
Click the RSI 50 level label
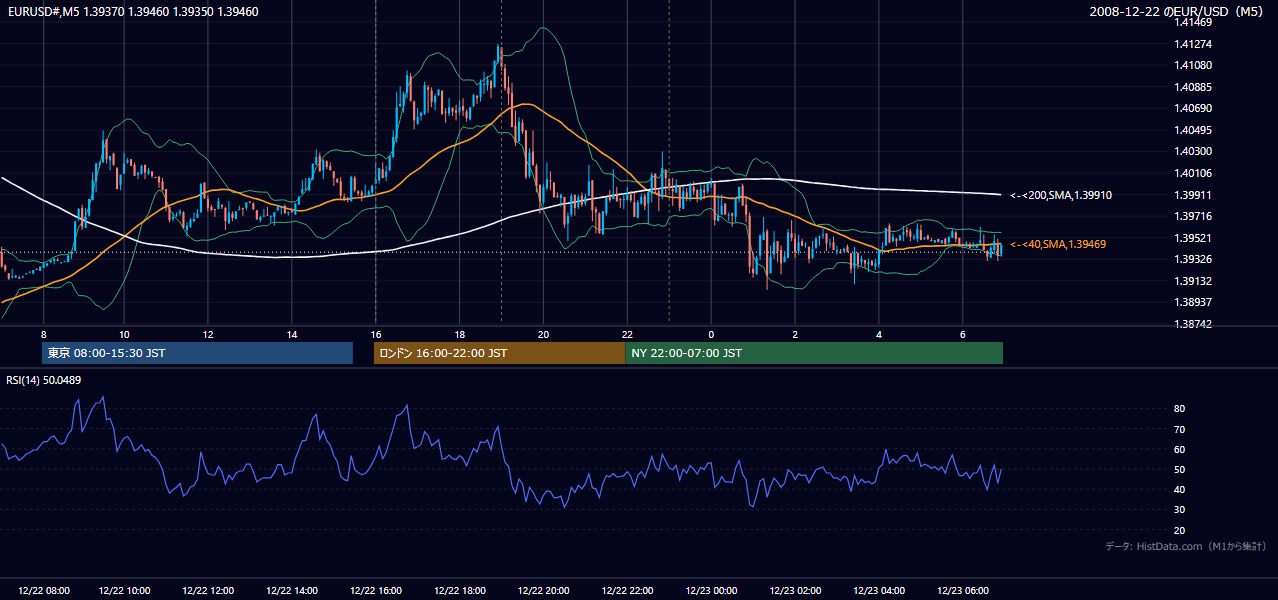point(1180,469)
